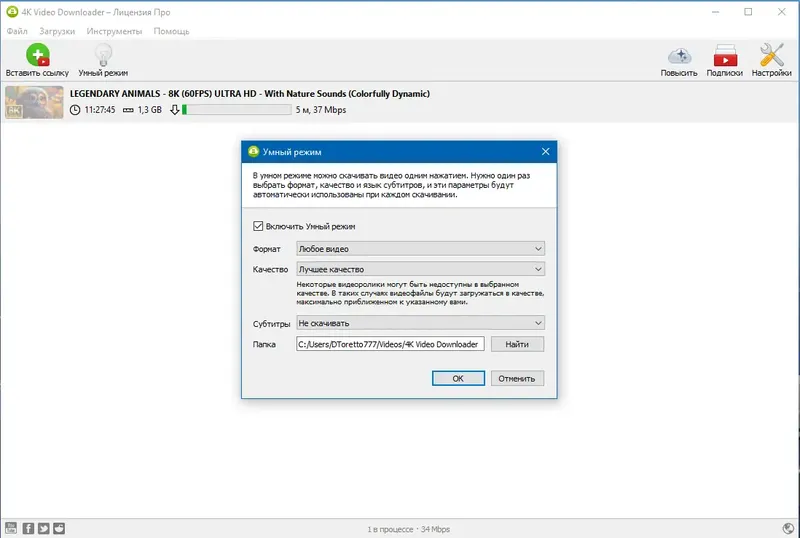Click the Умный режим dialog title icon
The width and height of the screenshot is (800, 538).
coord(253,152)
